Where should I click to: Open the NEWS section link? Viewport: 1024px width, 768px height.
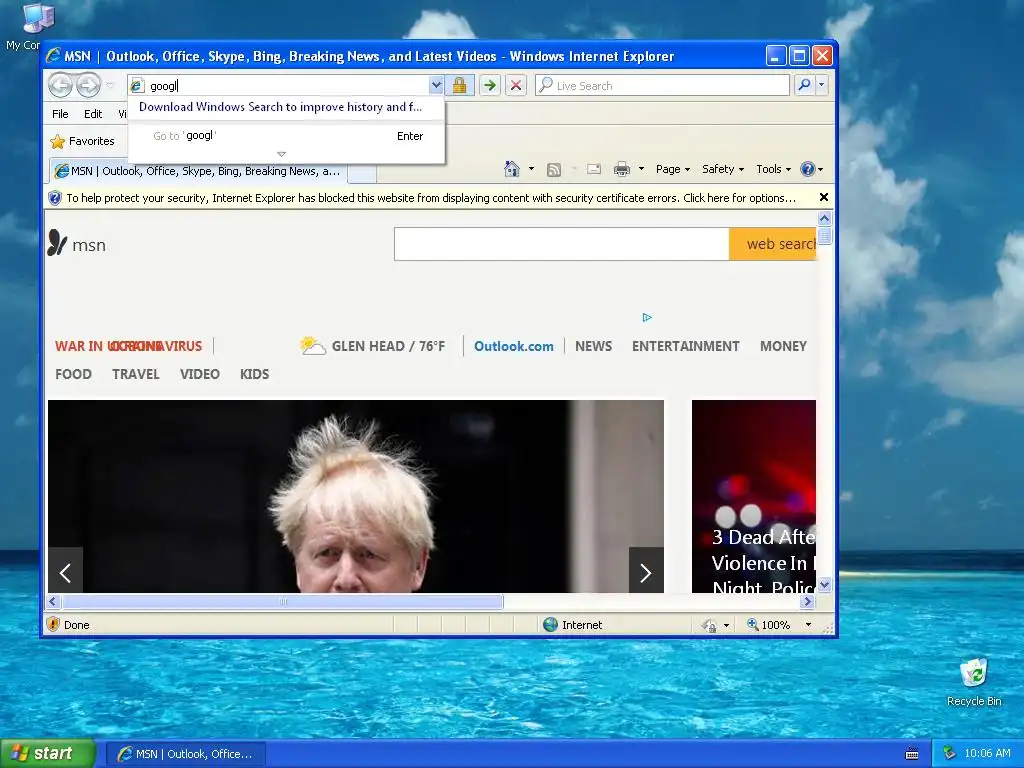point(593,346)
